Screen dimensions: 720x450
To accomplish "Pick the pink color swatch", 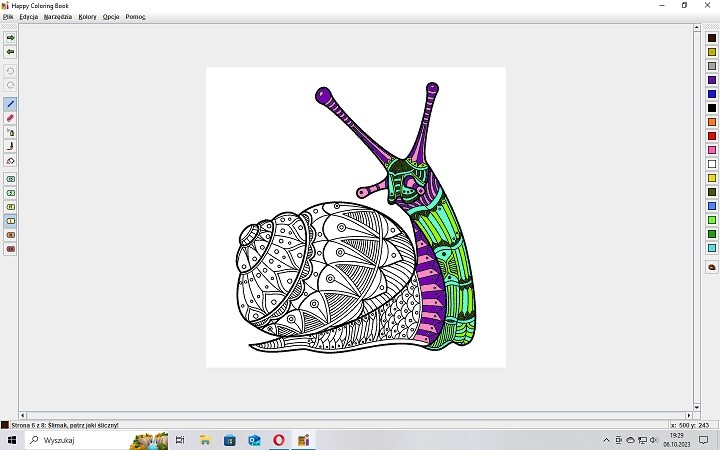I will (711, 150).
